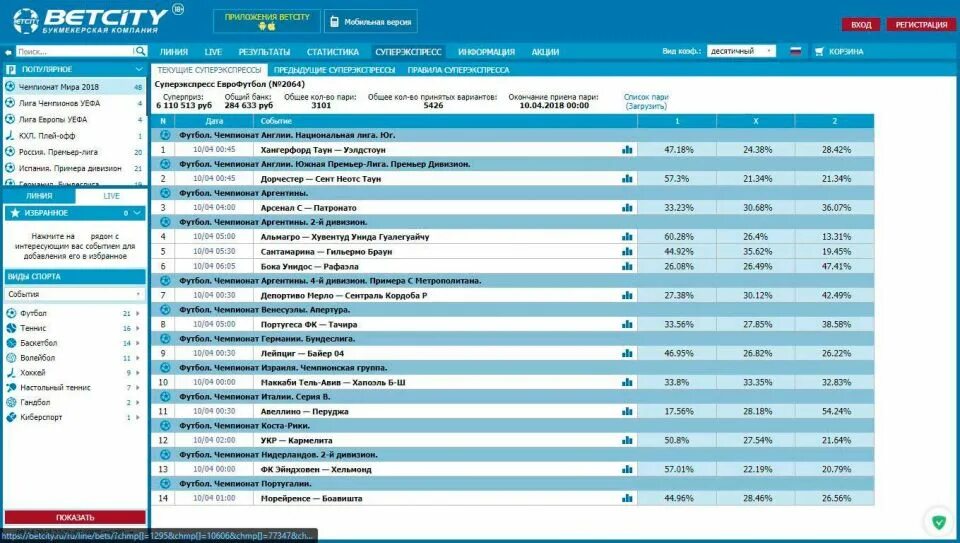Switch sidebar to ЛИНИЯ mode
This screenshot has height=543, width=960.
pos(39,196)
